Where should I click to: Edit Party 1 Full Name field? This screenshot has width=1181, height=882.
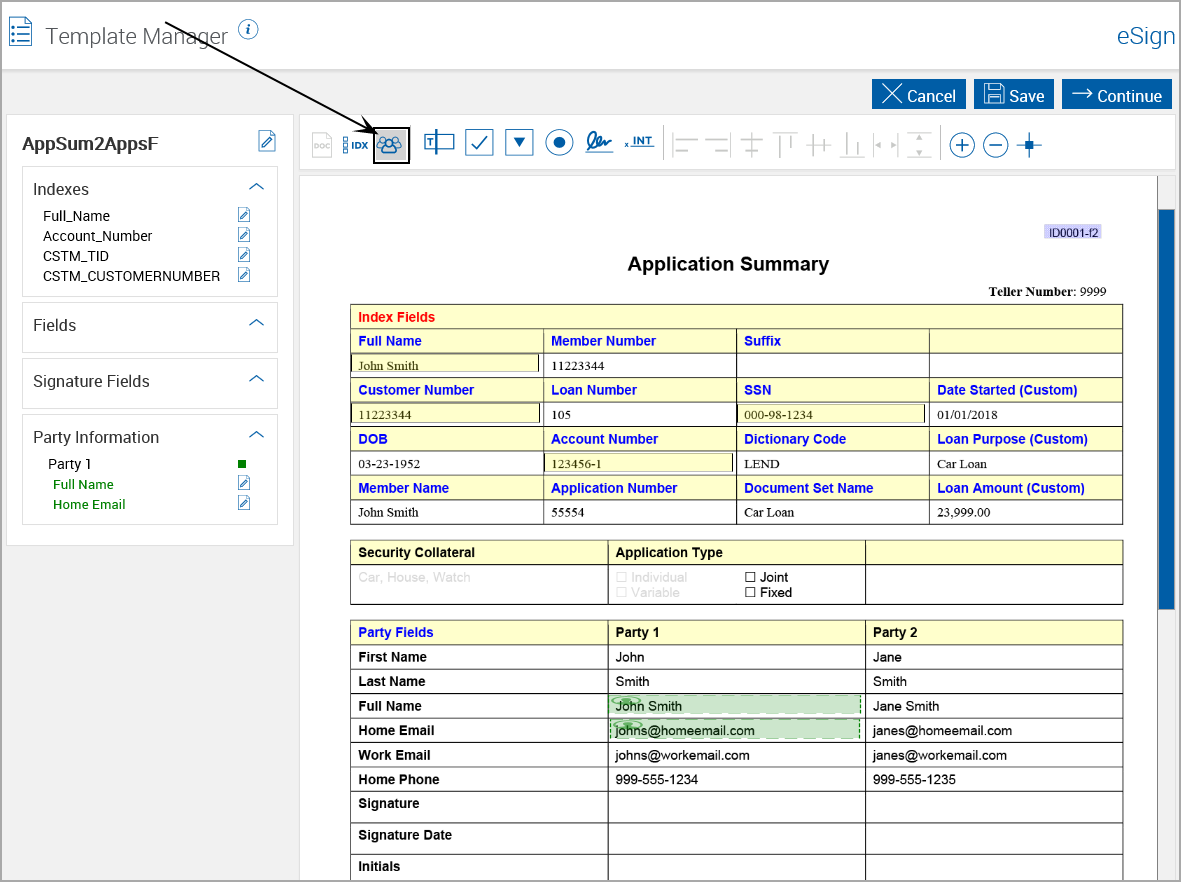pos(244,483)
